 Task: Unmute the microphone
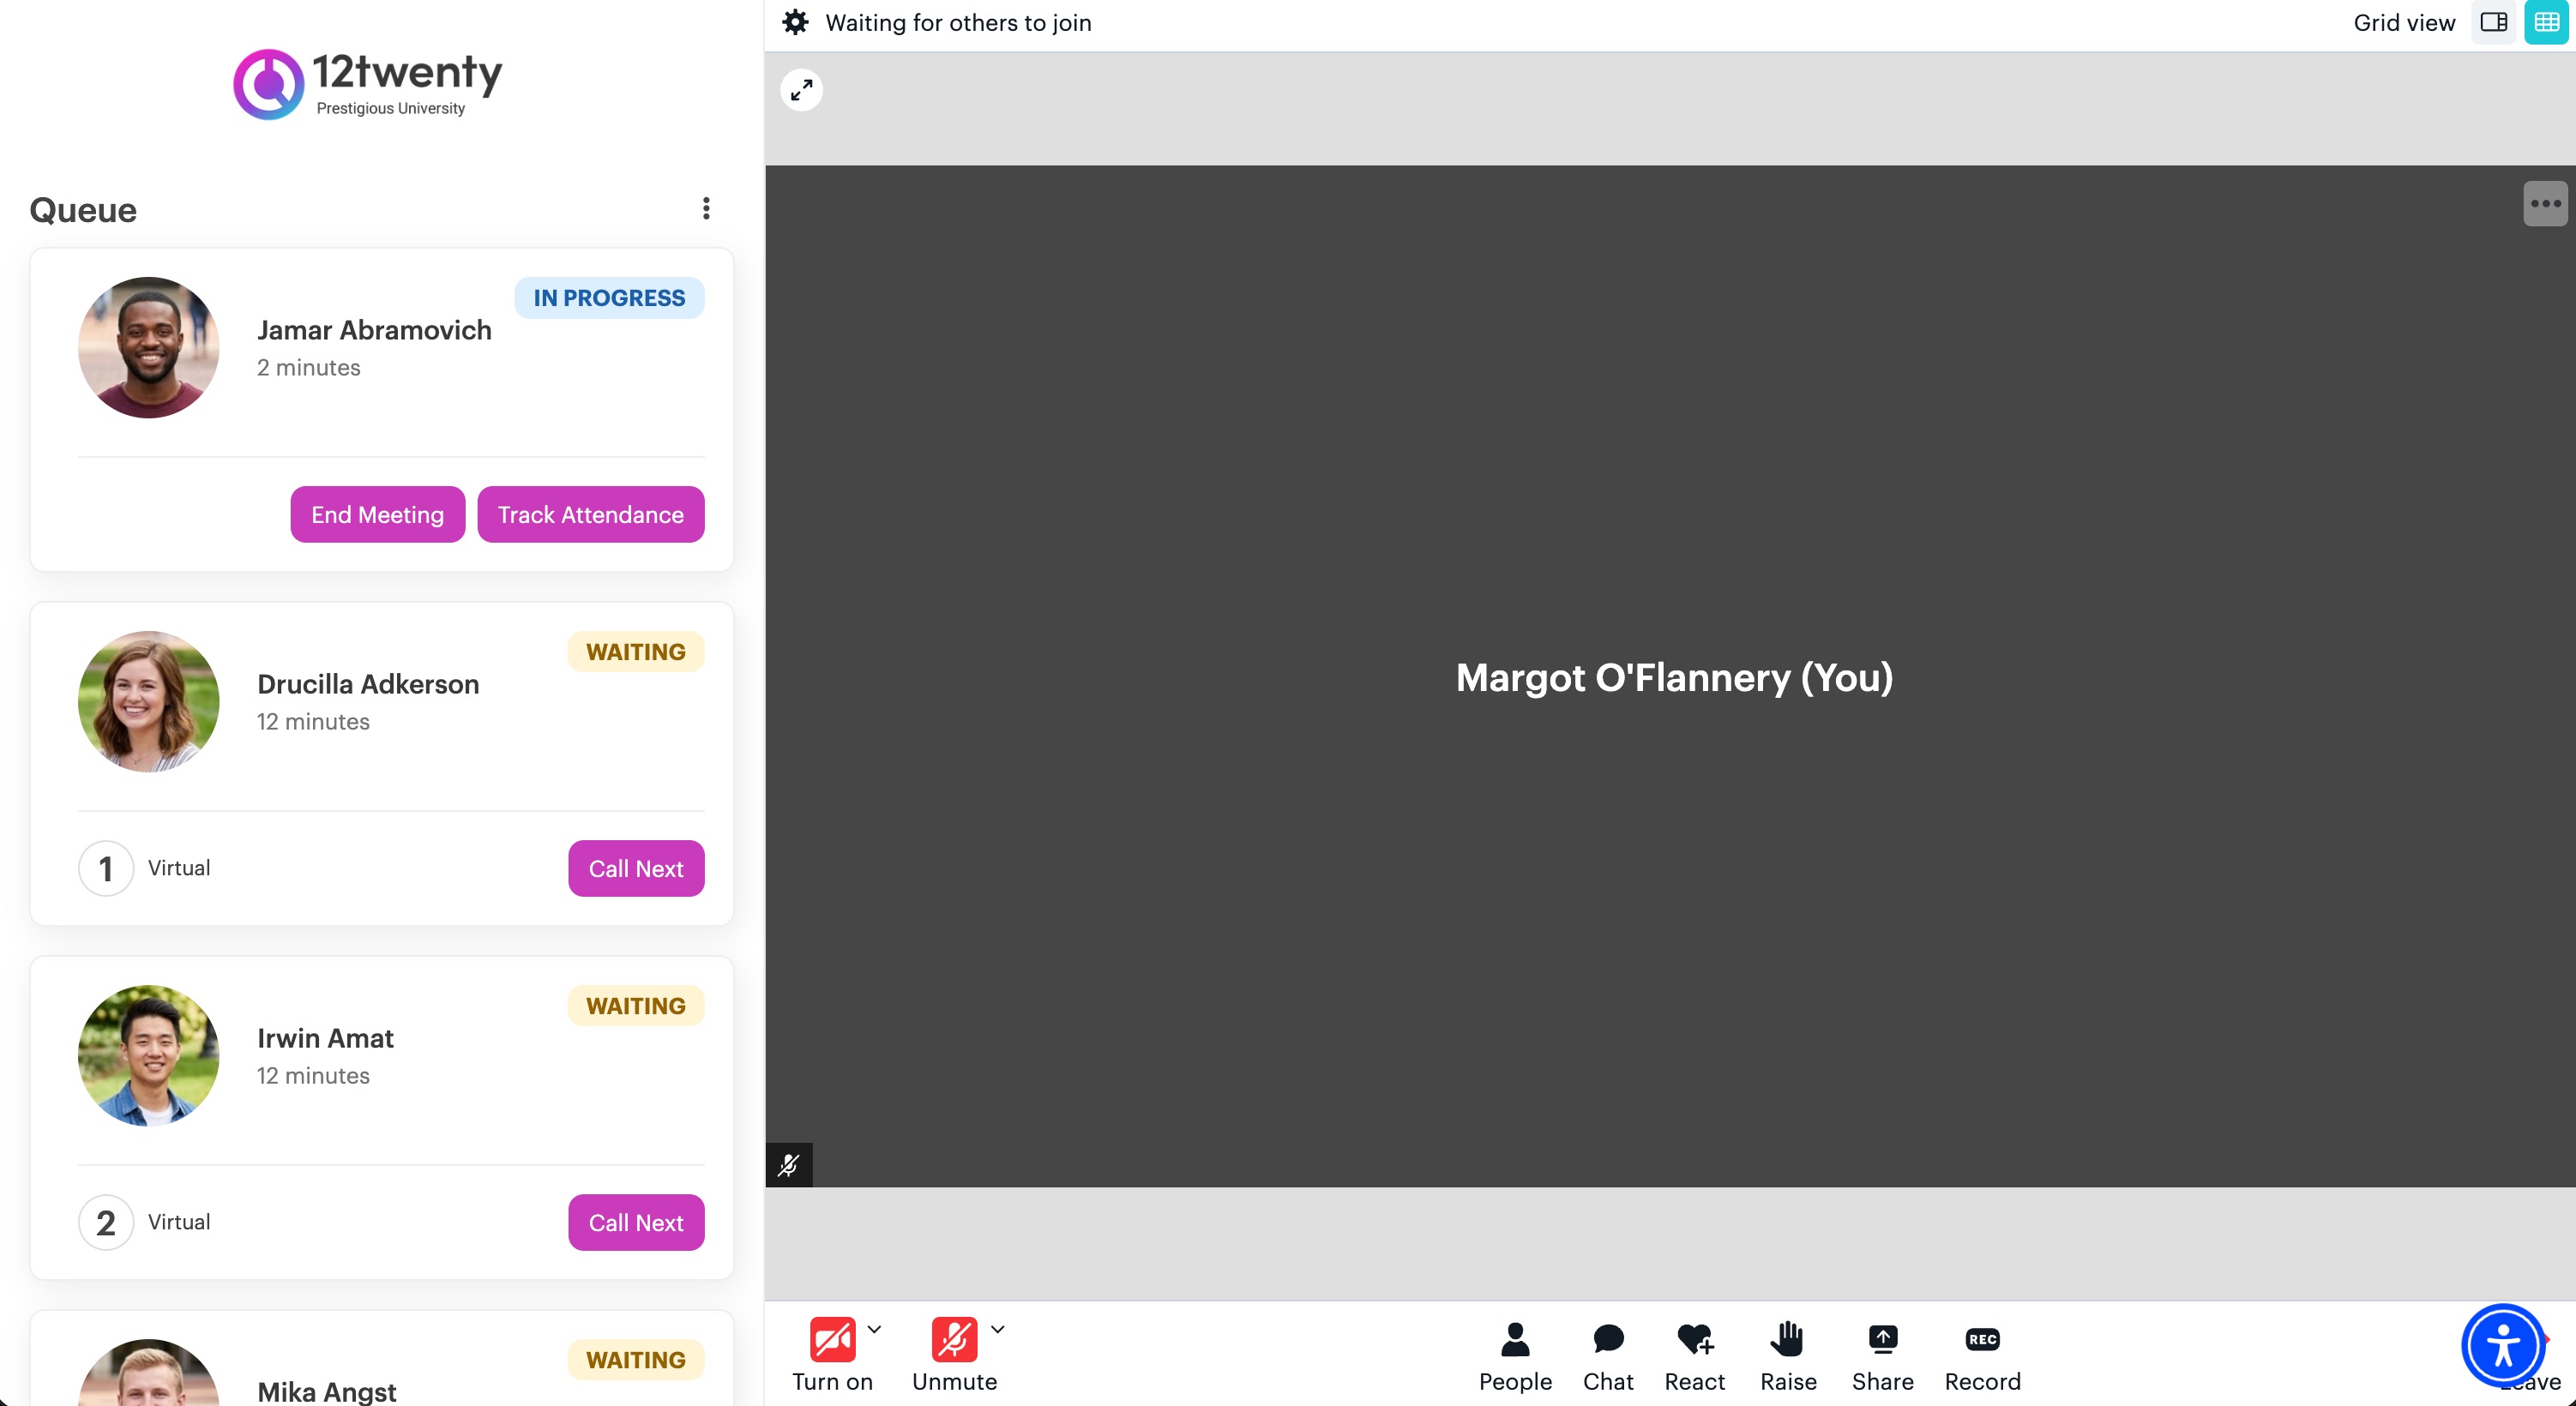point(954,1354)
